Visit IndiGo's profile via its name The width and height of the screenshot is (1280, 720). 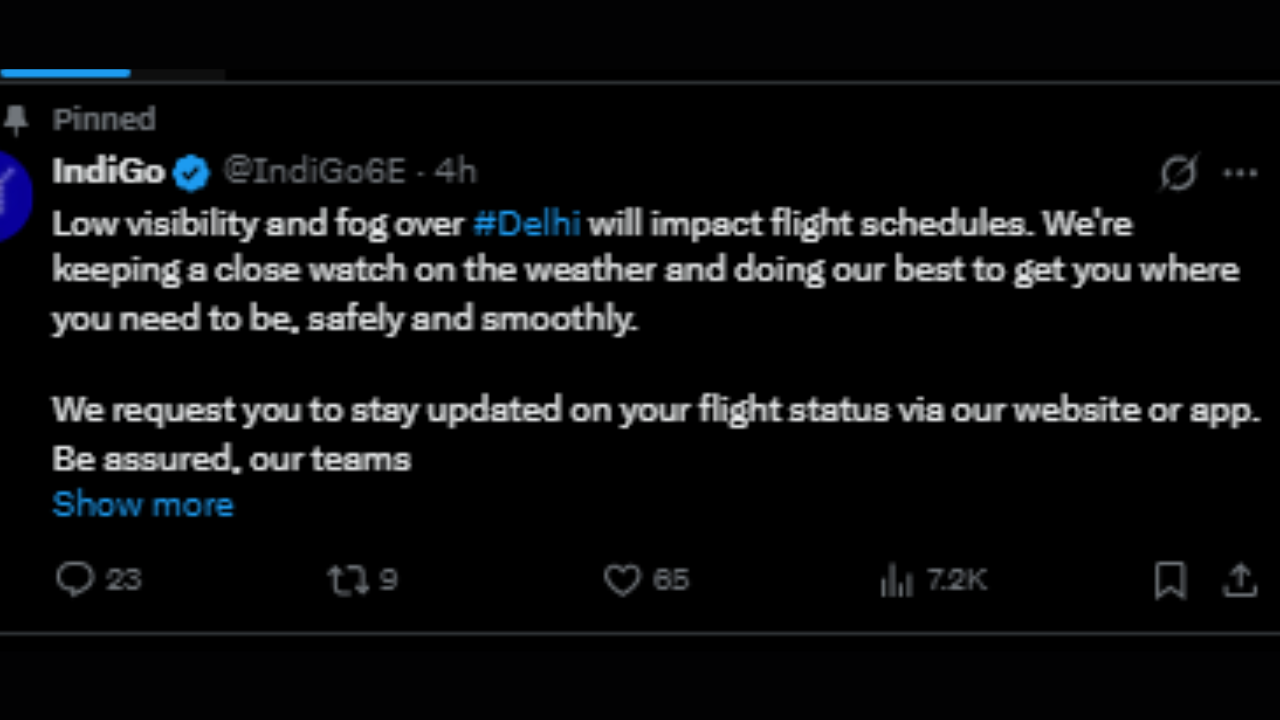[108, 170]
